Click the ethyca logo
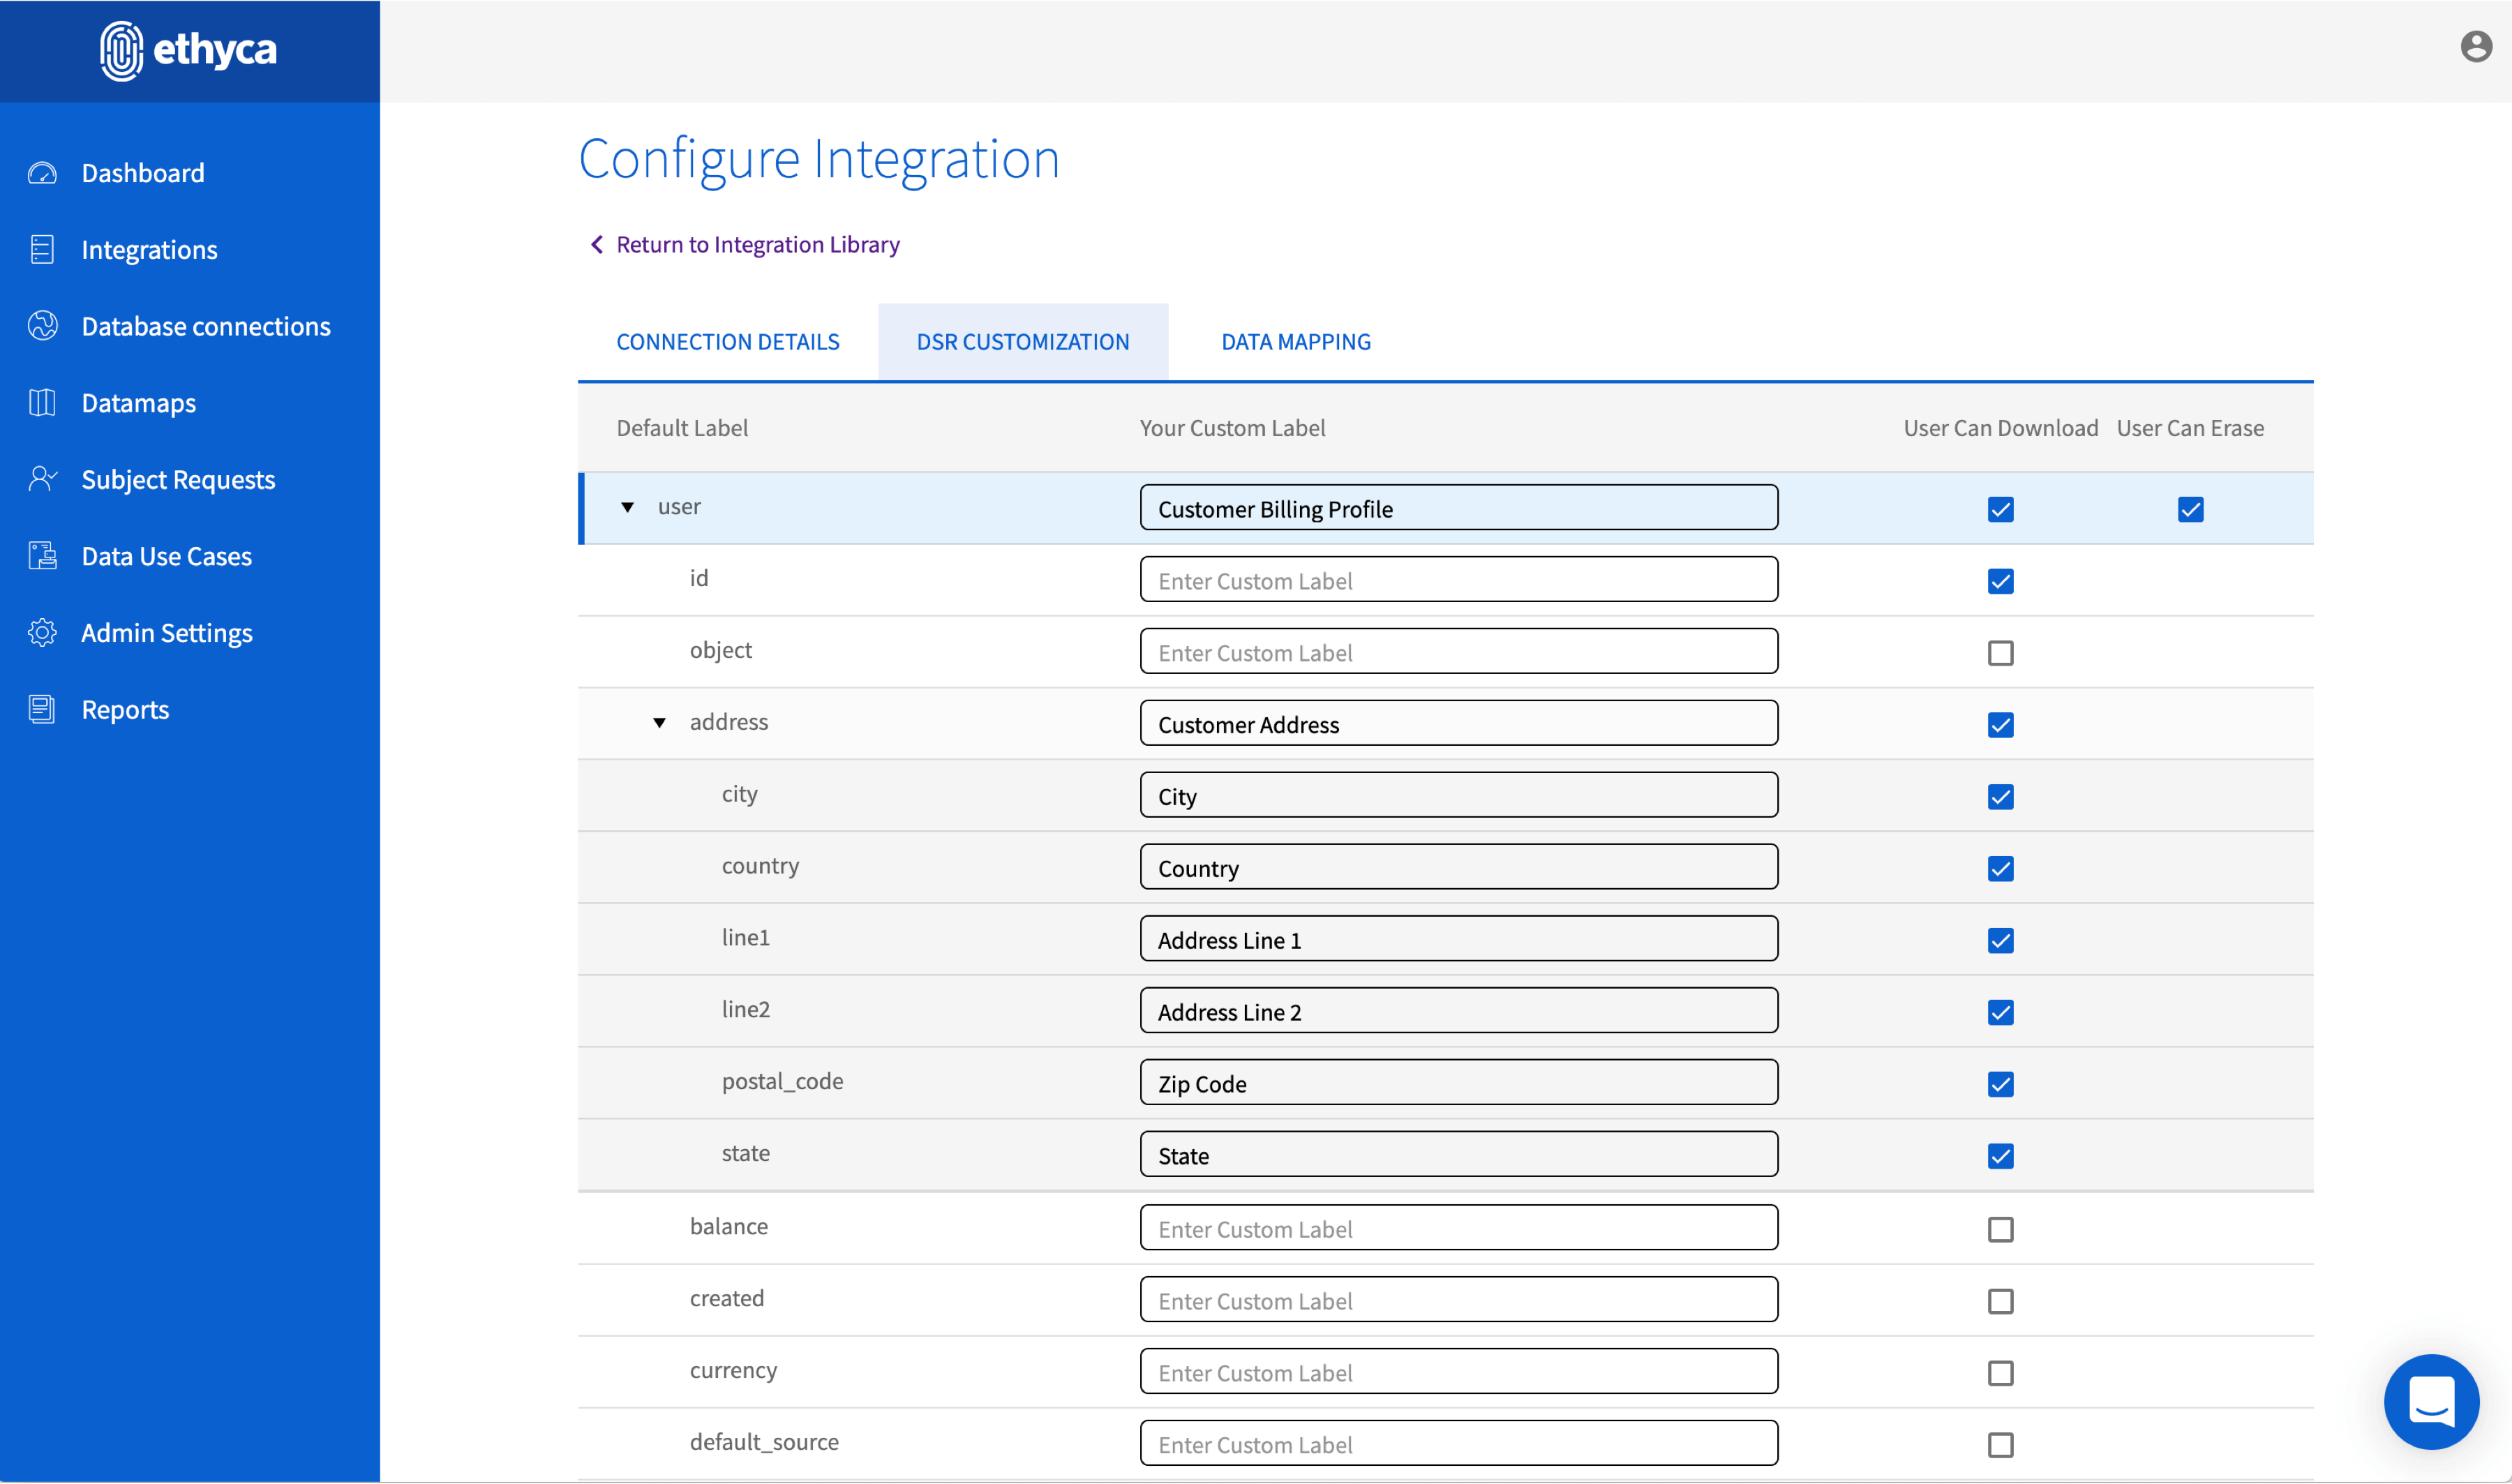Image resolution: width=2512 pixels, height=1484 pixels. pos(189,50)
